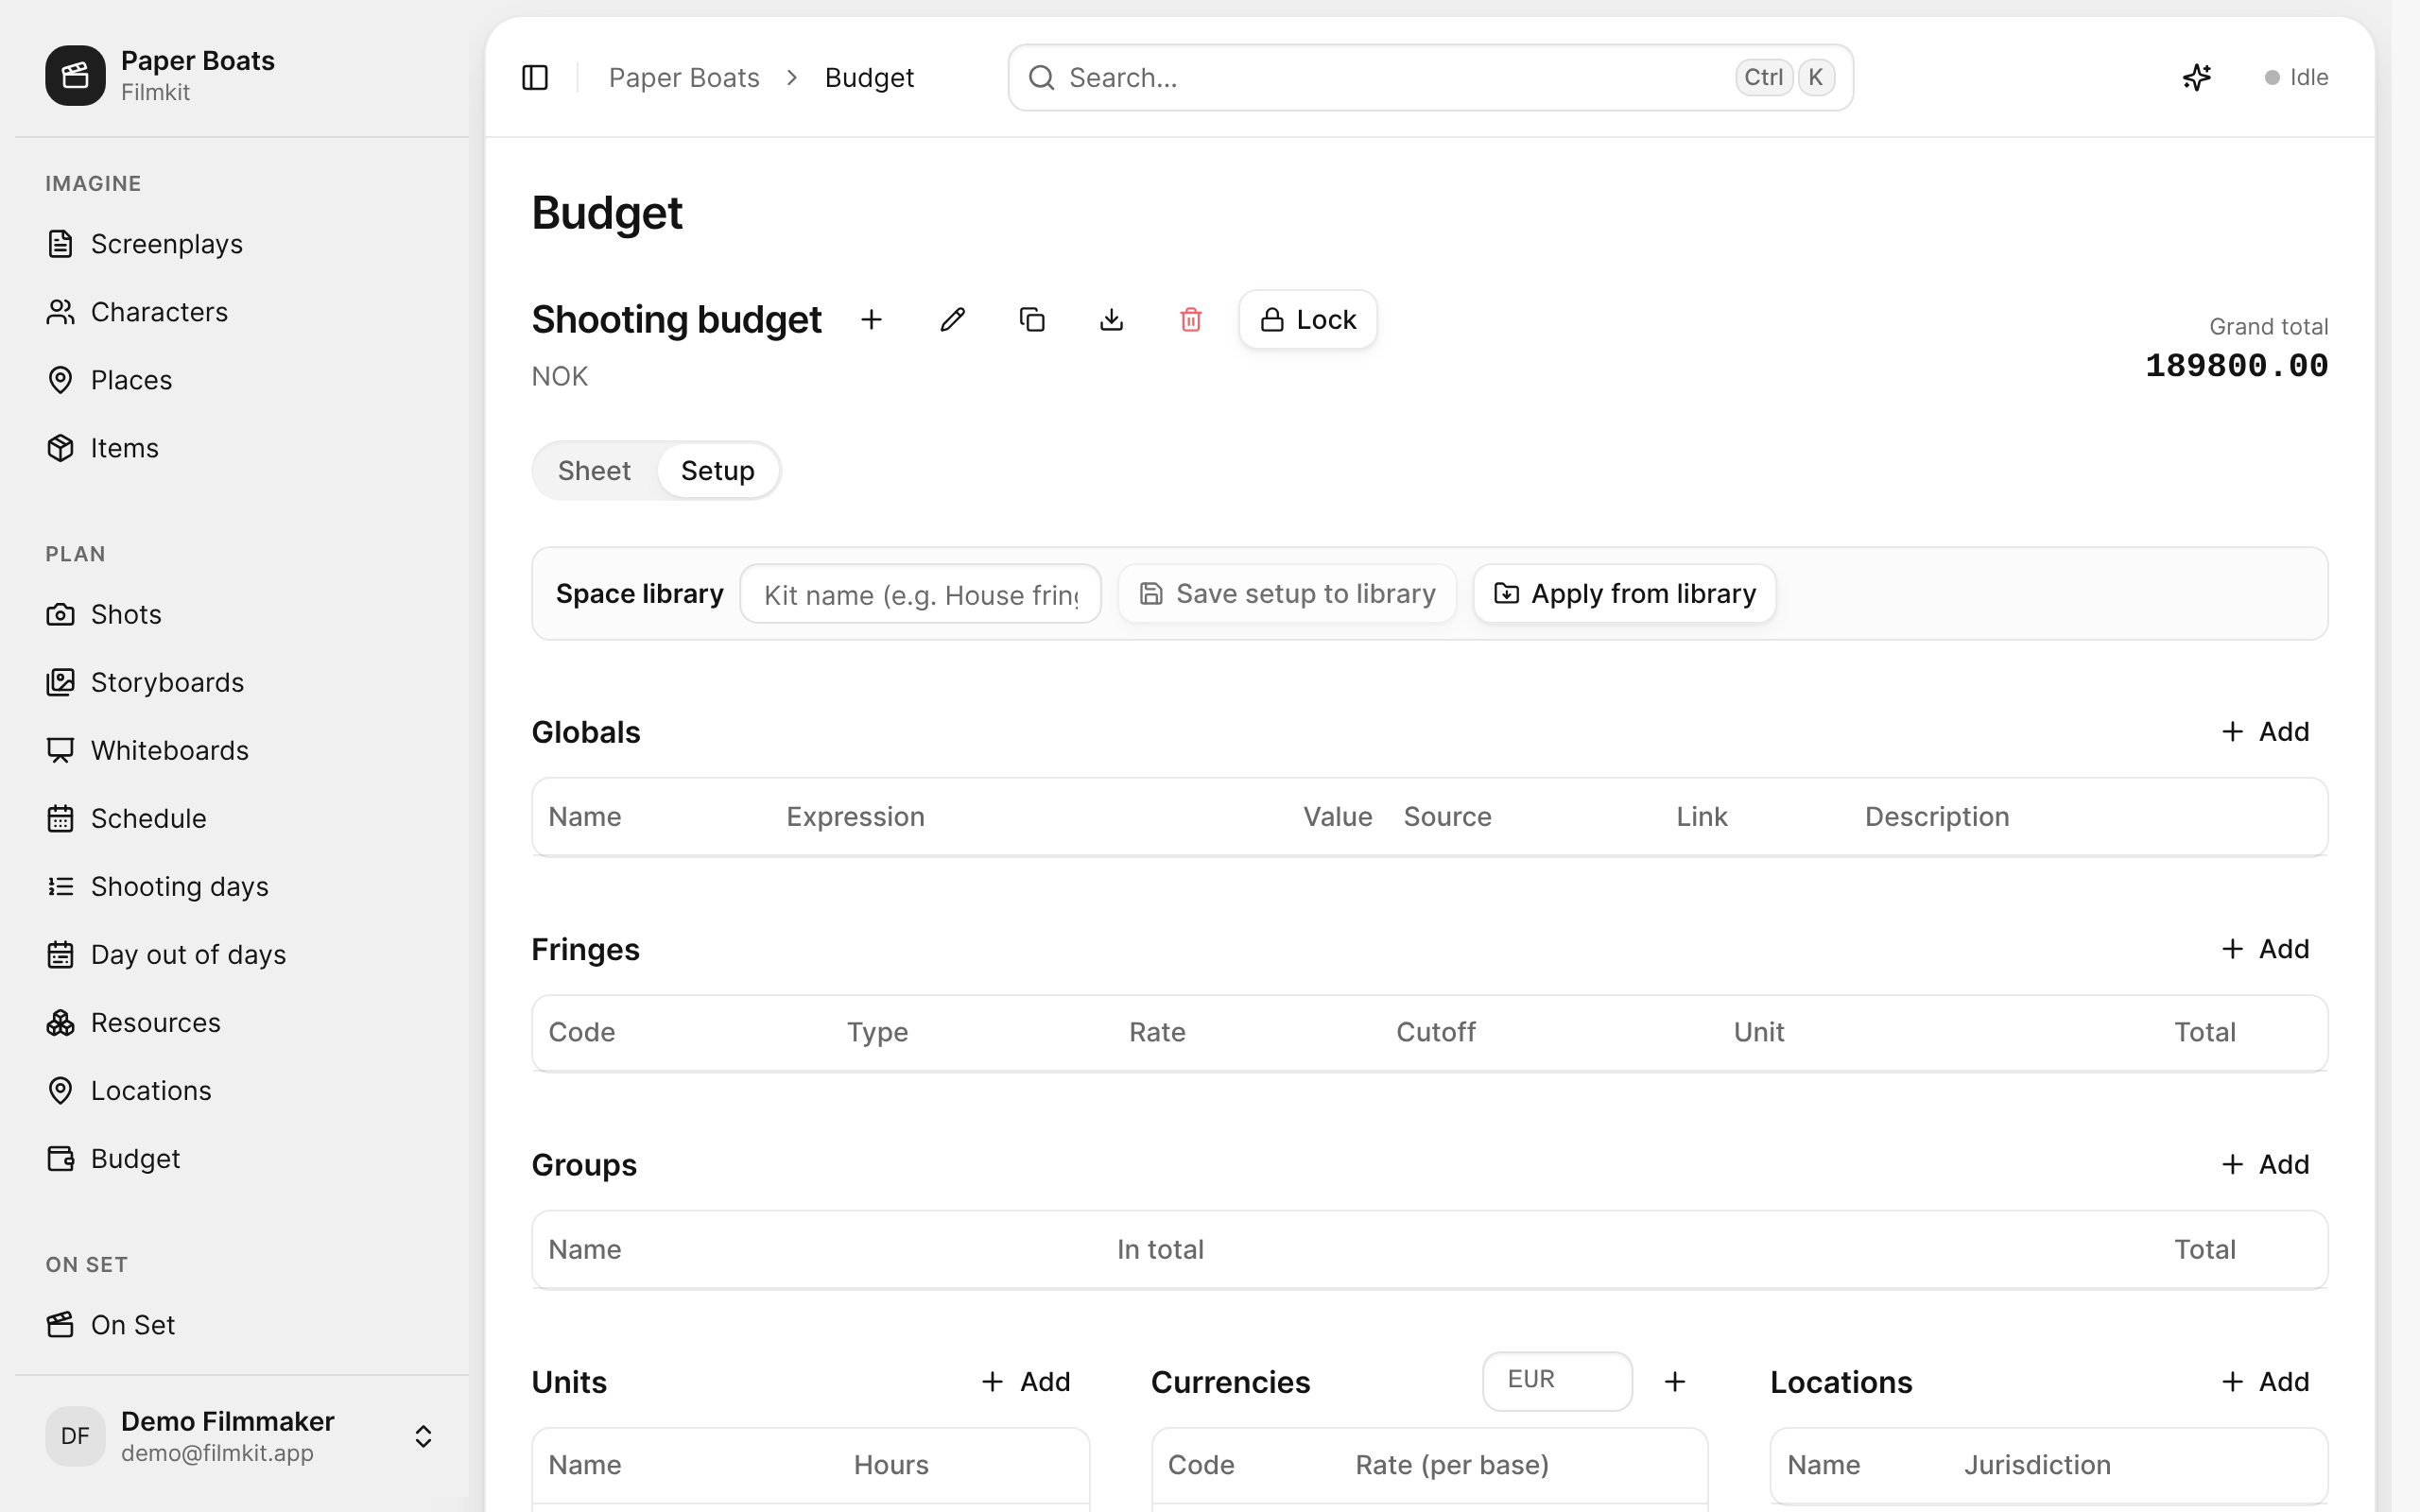Select the Setup tab

(718, 471)
